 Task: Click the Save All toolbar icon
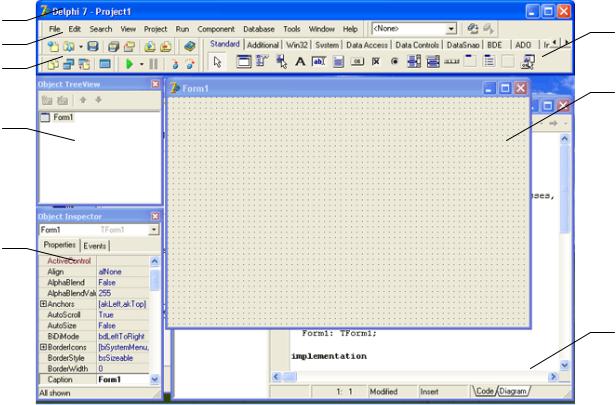(x=113, y=46)
